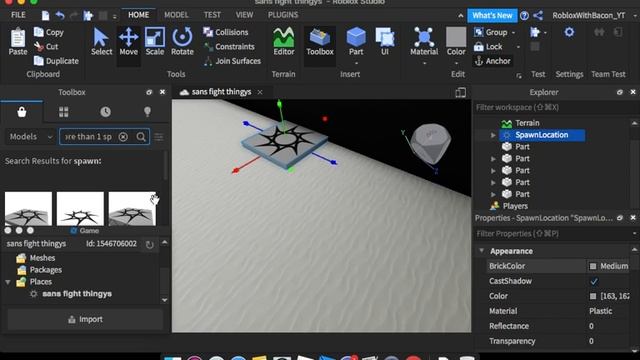Open the UI insert tool
This screenshot has width=640, height=360.
[384, 42]
